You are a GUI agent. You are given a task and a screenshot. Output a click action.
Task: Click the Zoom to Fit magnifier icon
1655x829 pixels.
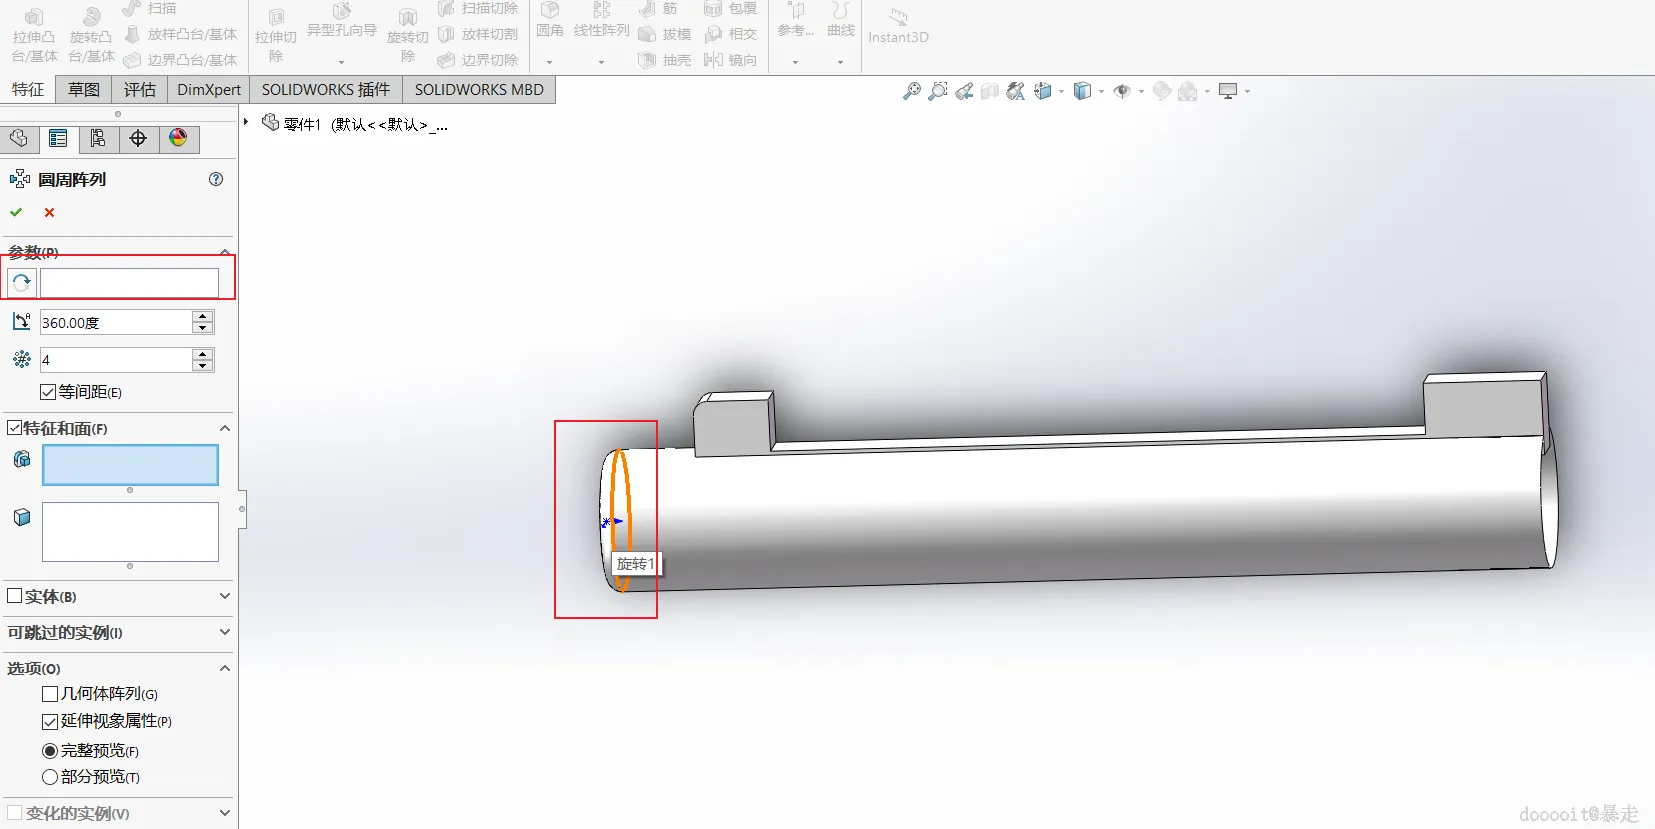click(x=912, y=91)
